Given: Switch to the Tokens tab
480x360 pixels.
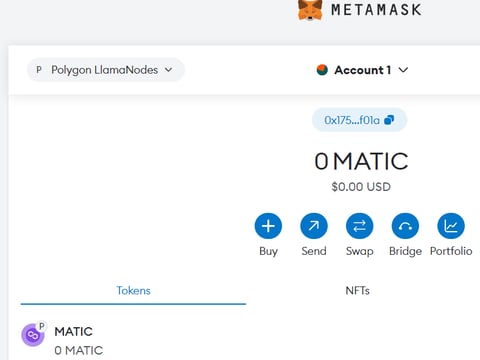Looking at the screenshot, I should (x=133, y=291).
